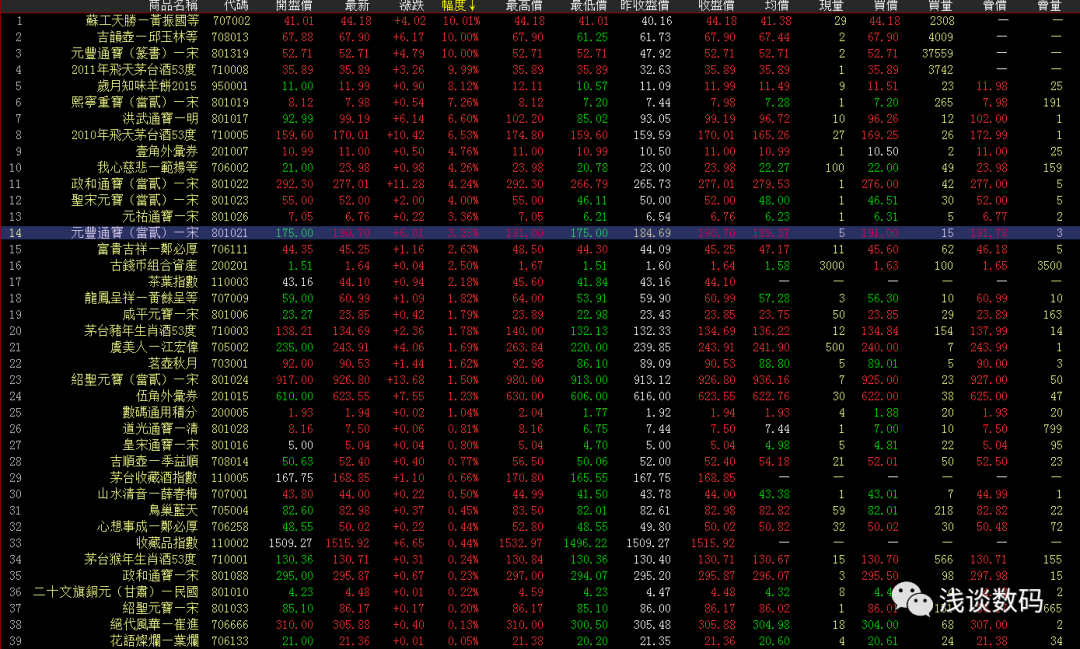
Task: Select row 茅台猴年生肖酒53度
Action: 540,559
